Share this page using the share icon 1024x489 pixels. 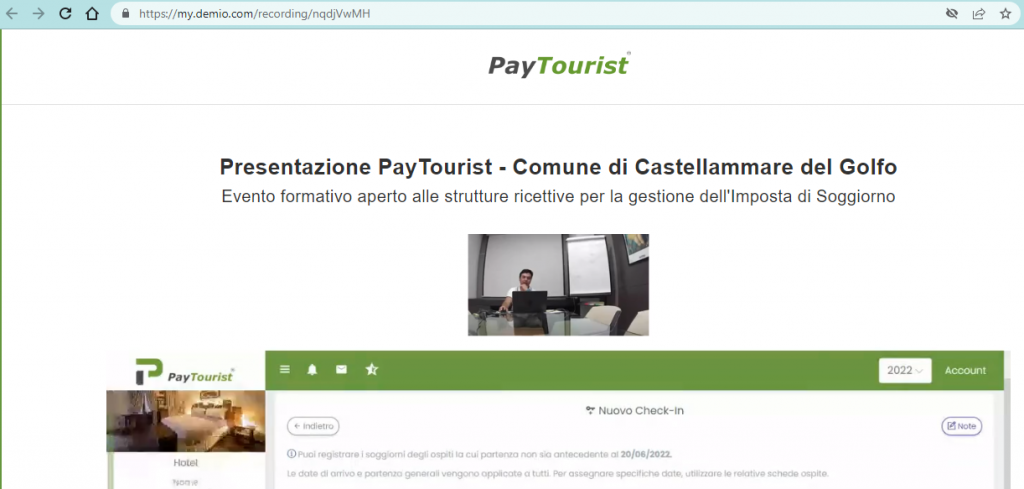pos(978,14)
